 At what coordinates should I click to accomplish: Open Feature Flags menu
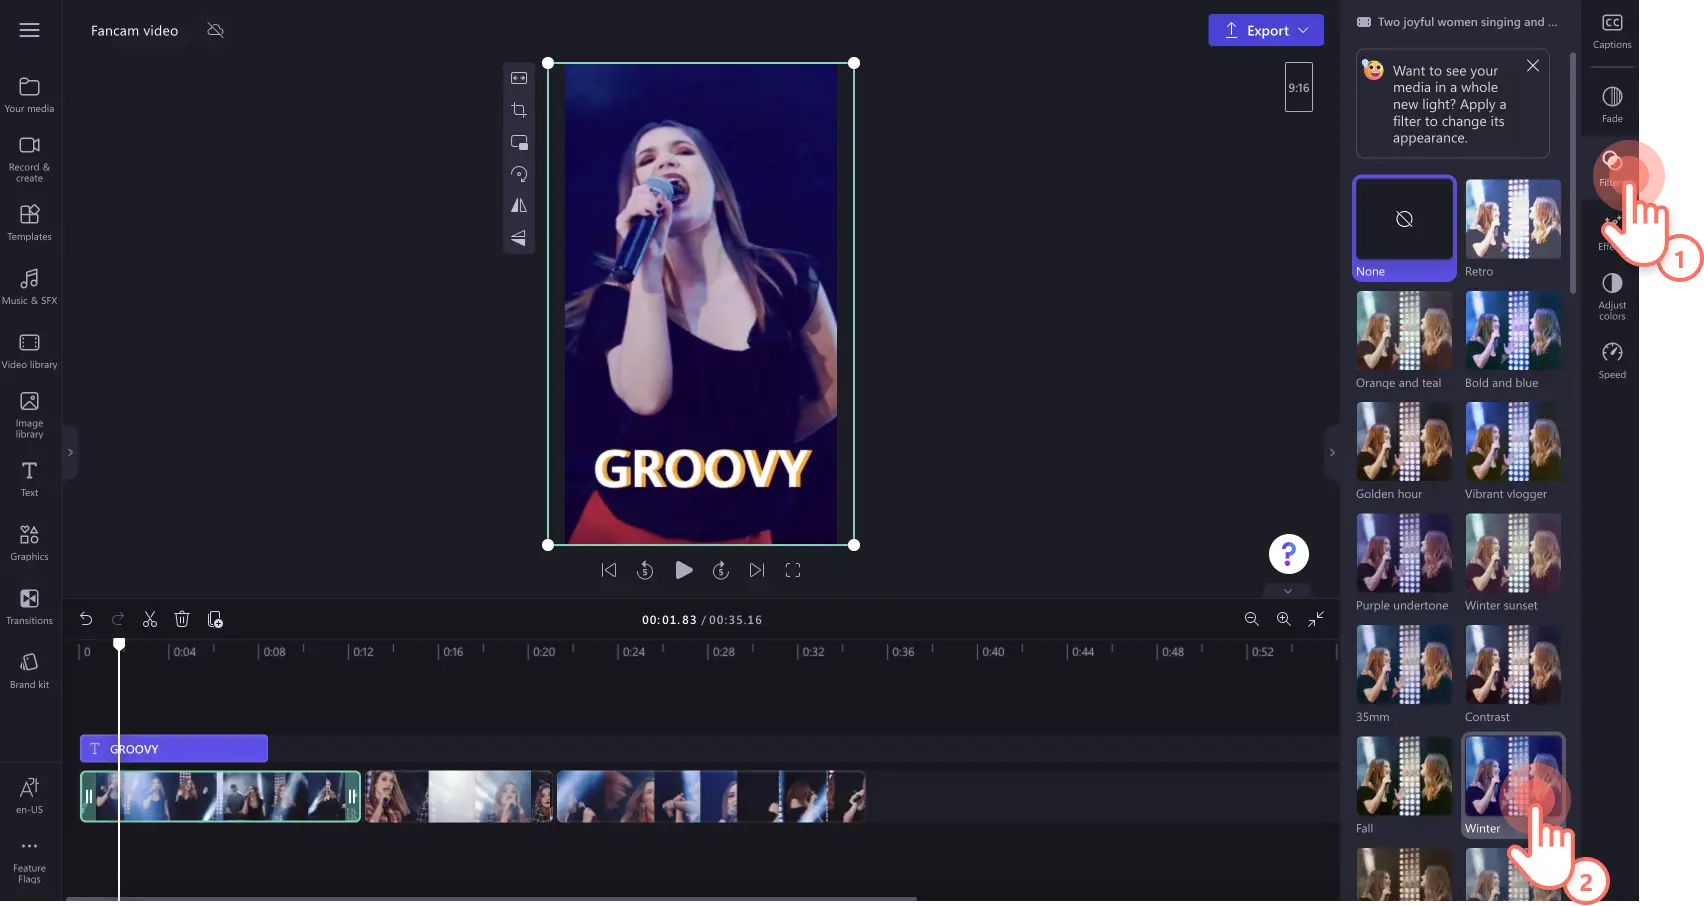30,861
